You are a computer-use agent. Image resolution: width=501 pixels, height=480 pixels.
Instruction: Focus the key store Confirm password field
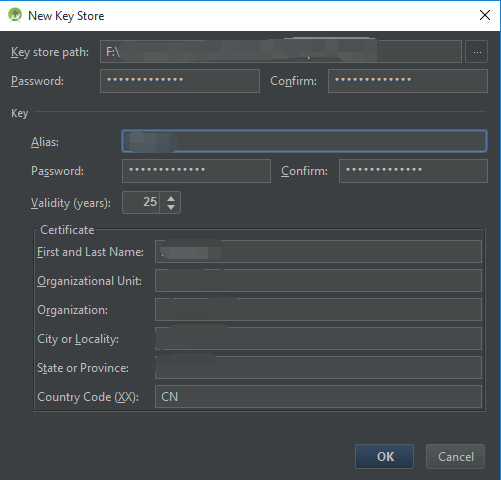pyautogui.click(x=408, y=81)
